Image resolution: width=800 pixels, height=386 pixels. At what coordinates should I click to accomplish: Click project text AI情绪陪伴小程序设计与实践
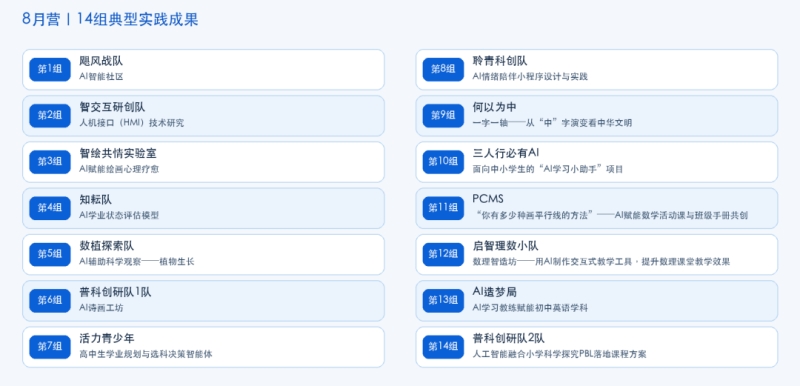tap(530, 77)
